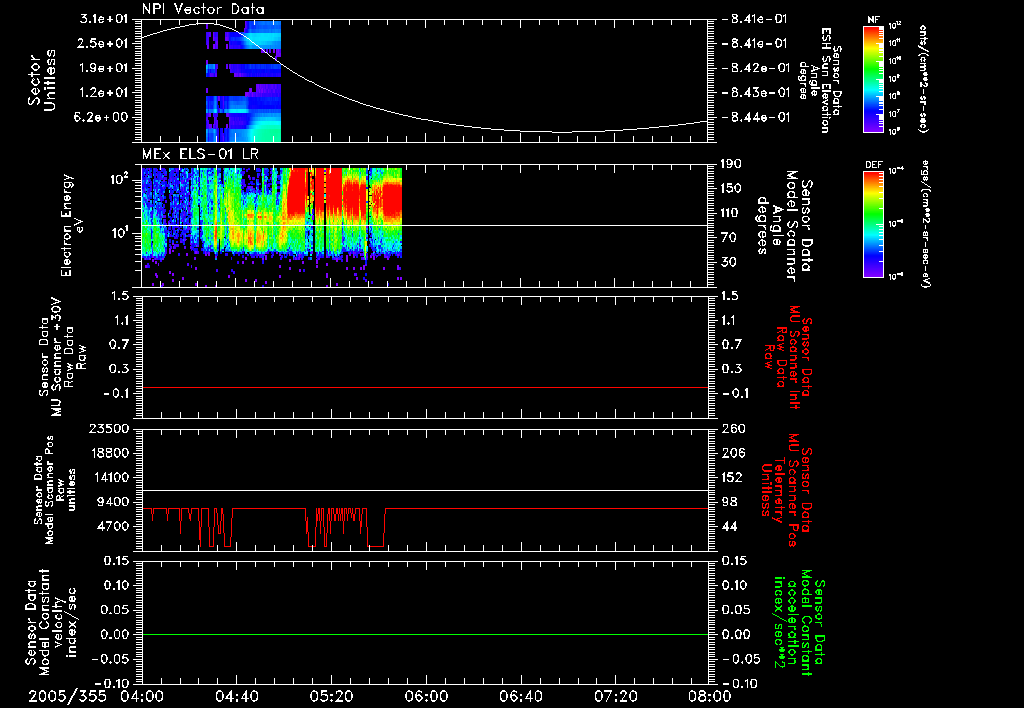Select the DEF color scale bar
This screenshot has height=708, width=1024.
tap(874, 224)
